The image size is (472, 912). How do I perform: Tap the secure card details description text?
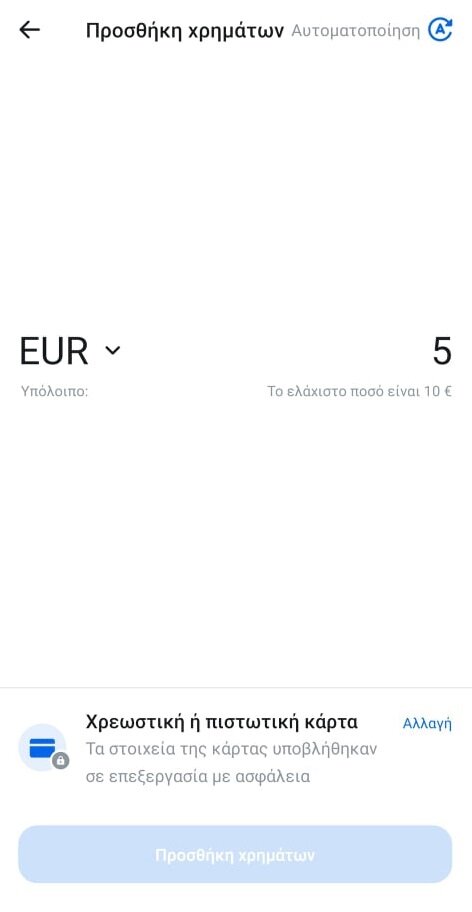pos(231,762)
